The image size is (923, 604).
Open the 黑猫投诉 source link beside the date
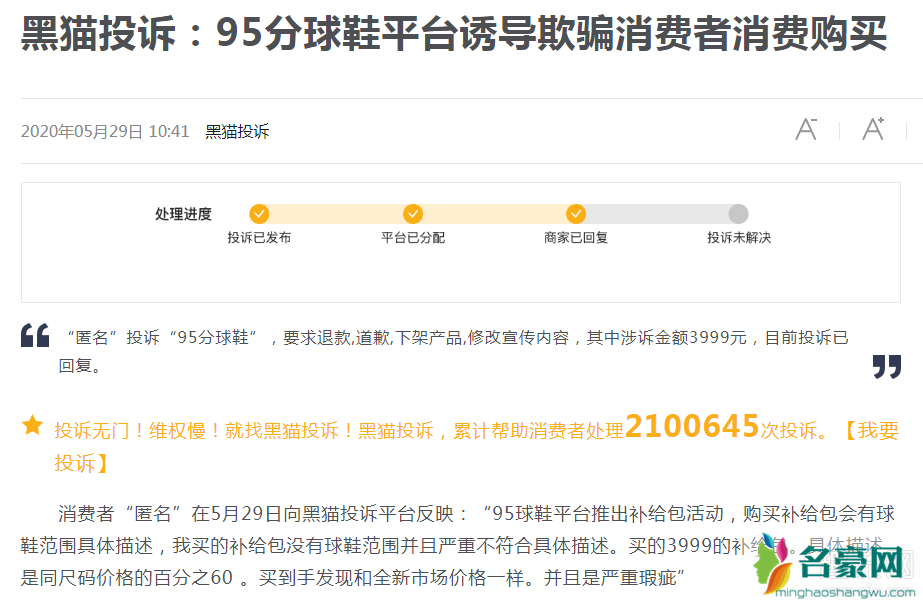(x=237, y=132)
